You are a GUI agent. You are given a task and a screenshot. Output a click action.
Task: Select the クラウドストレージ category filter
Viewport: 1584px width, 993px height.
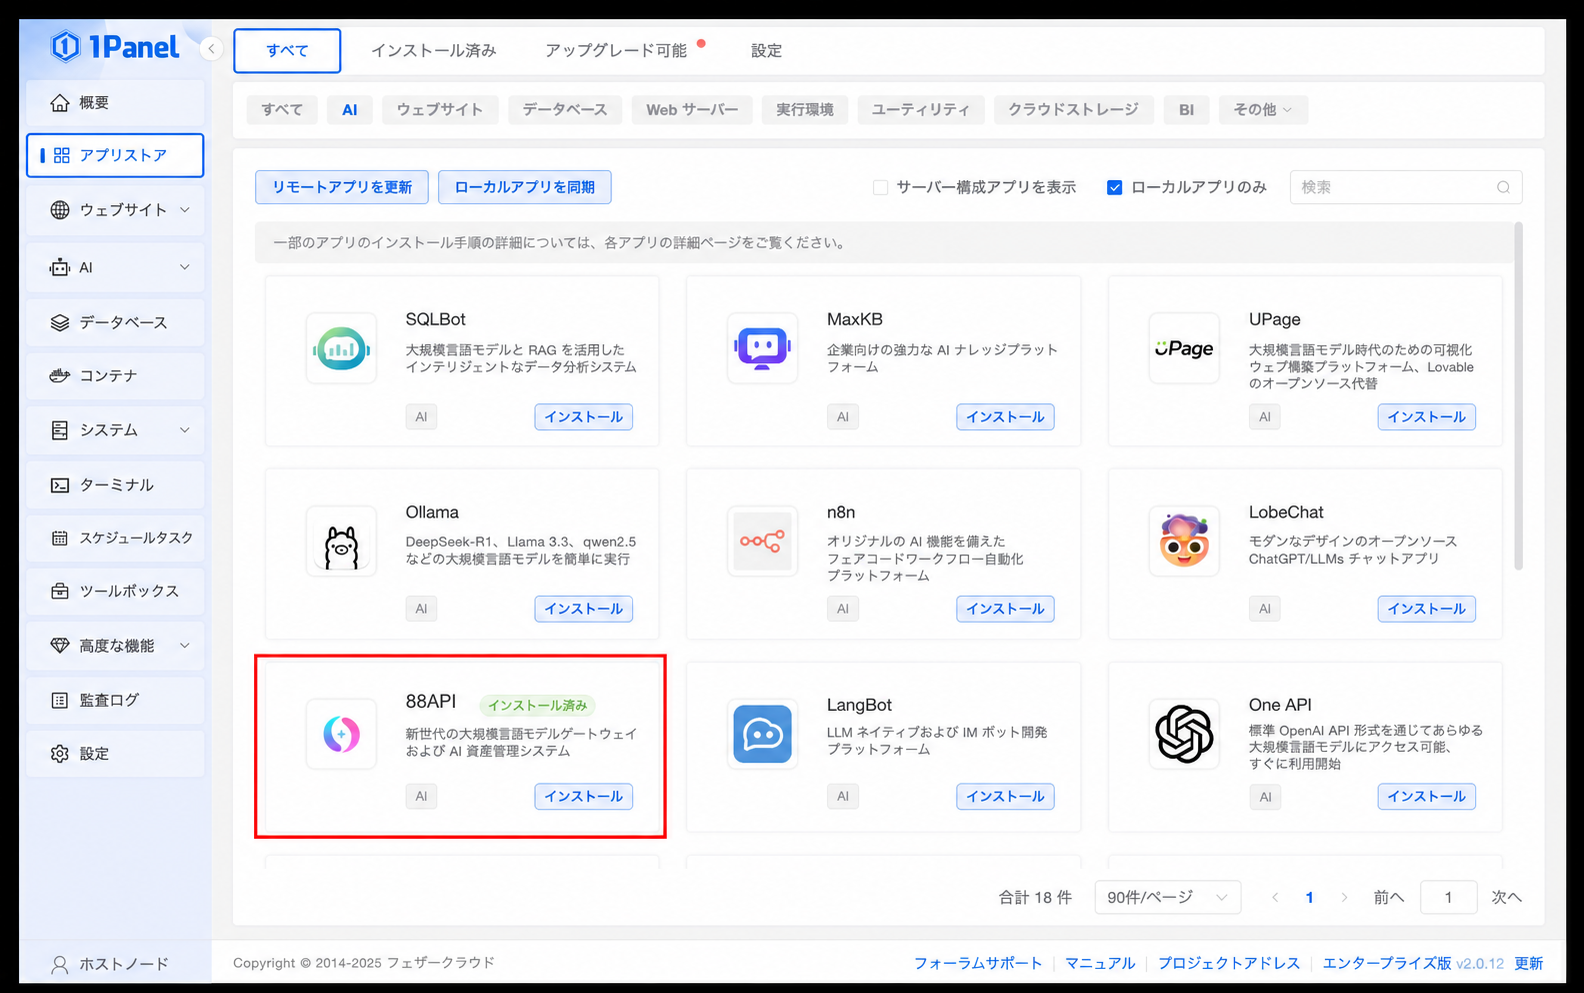1073,110
